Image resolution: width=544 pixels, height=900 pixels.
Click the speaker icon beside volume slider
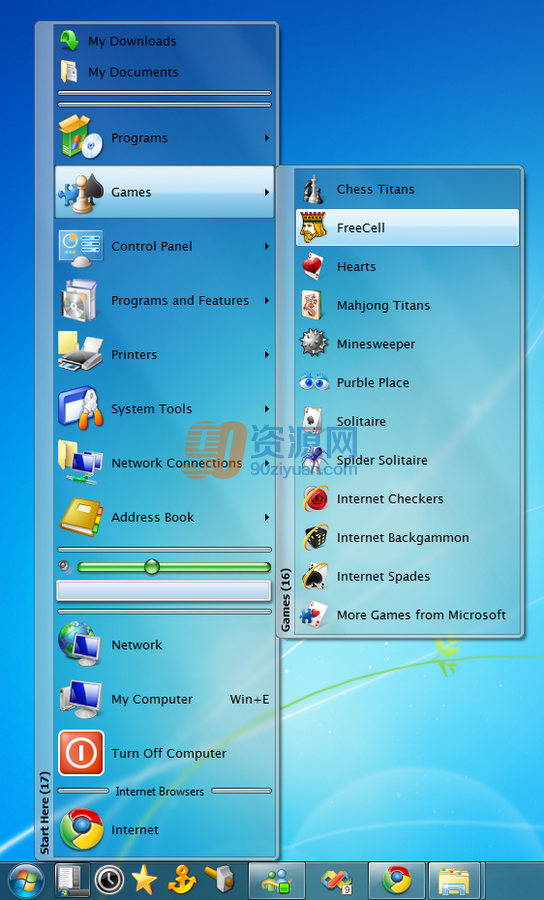65,567
